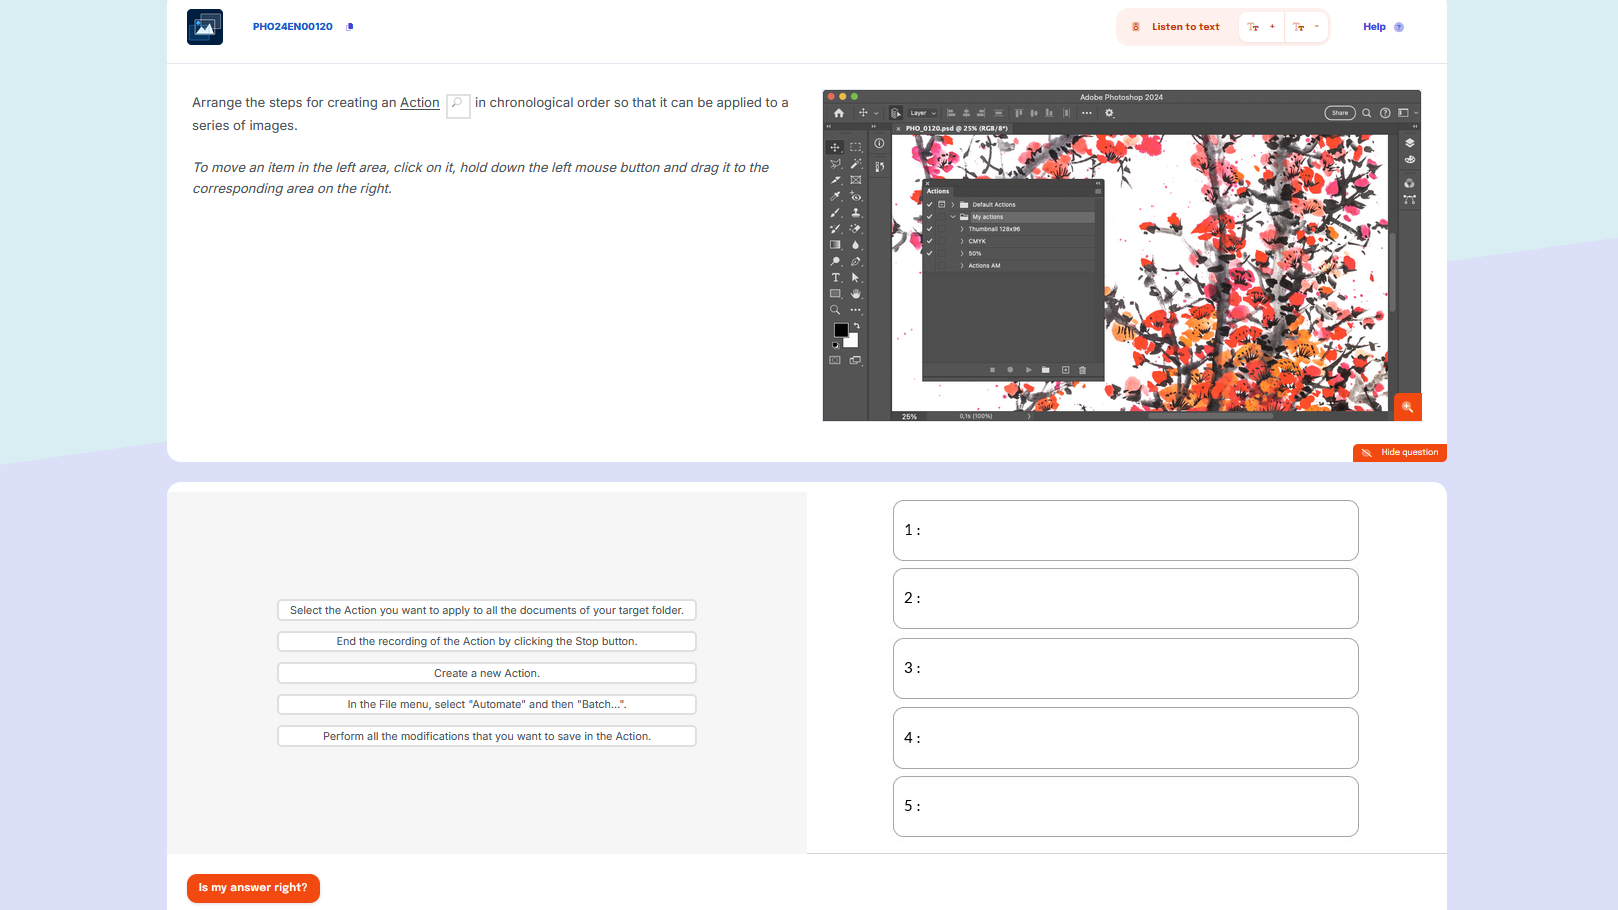This screenshot has height=910, width=1618.
Task: Select the Clone Stamp tool
Action: (856, 212)
